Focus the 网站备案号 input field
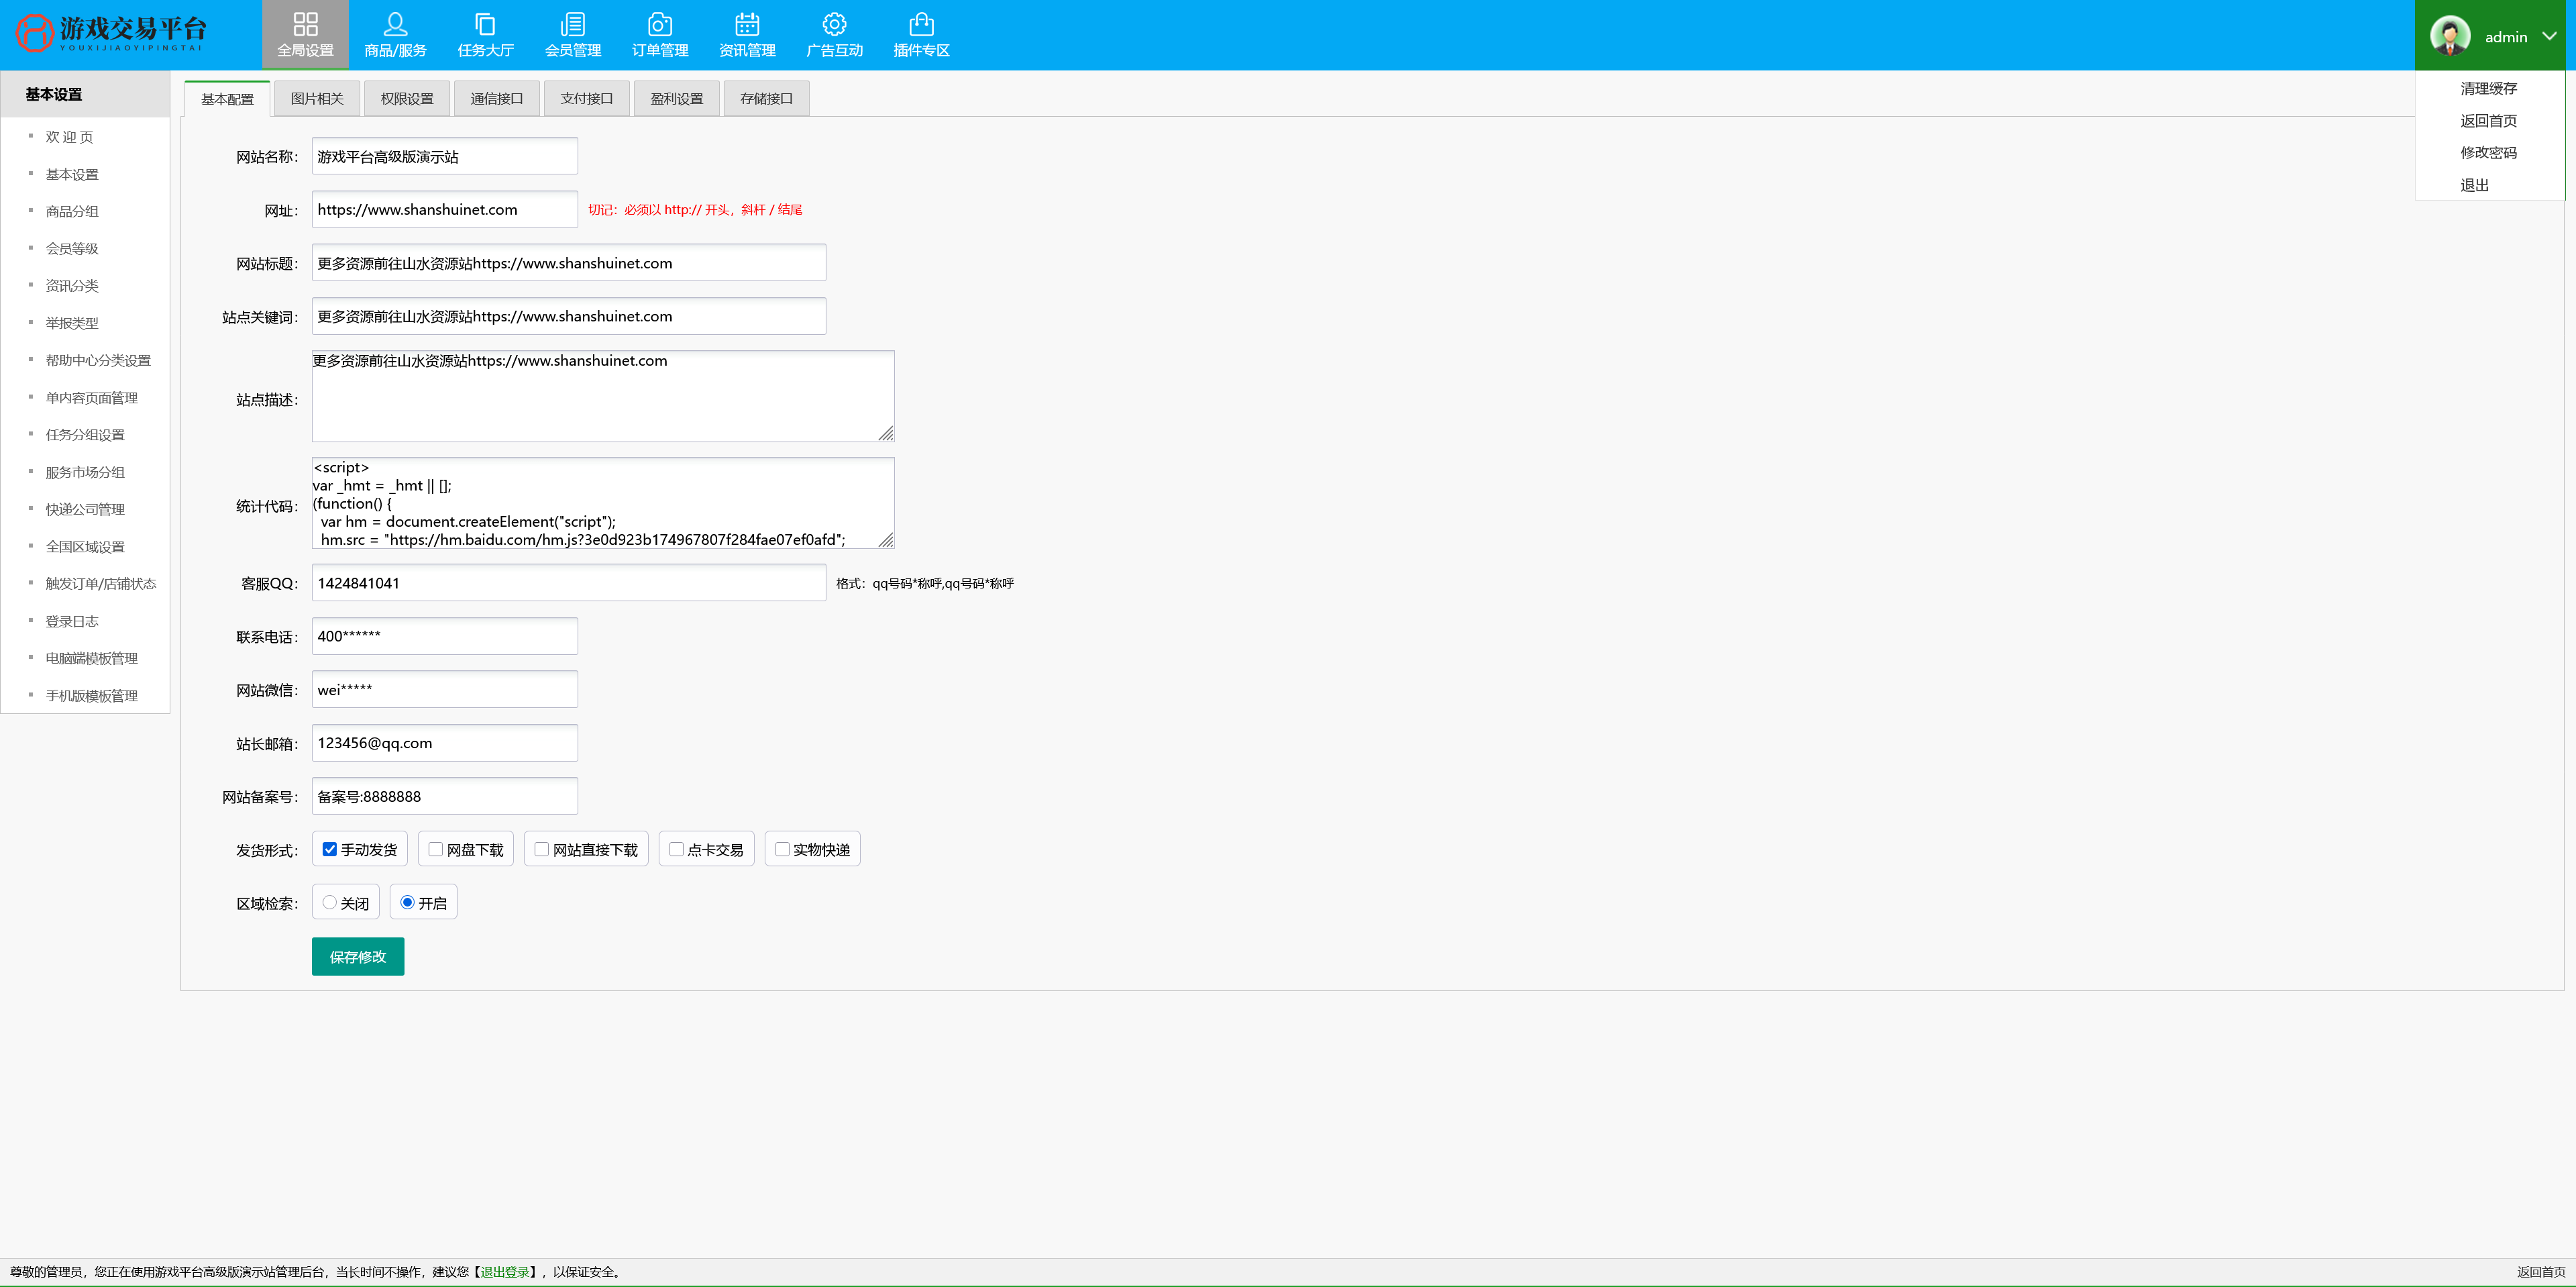2576x1287 pixels. [x=445, y=796]
